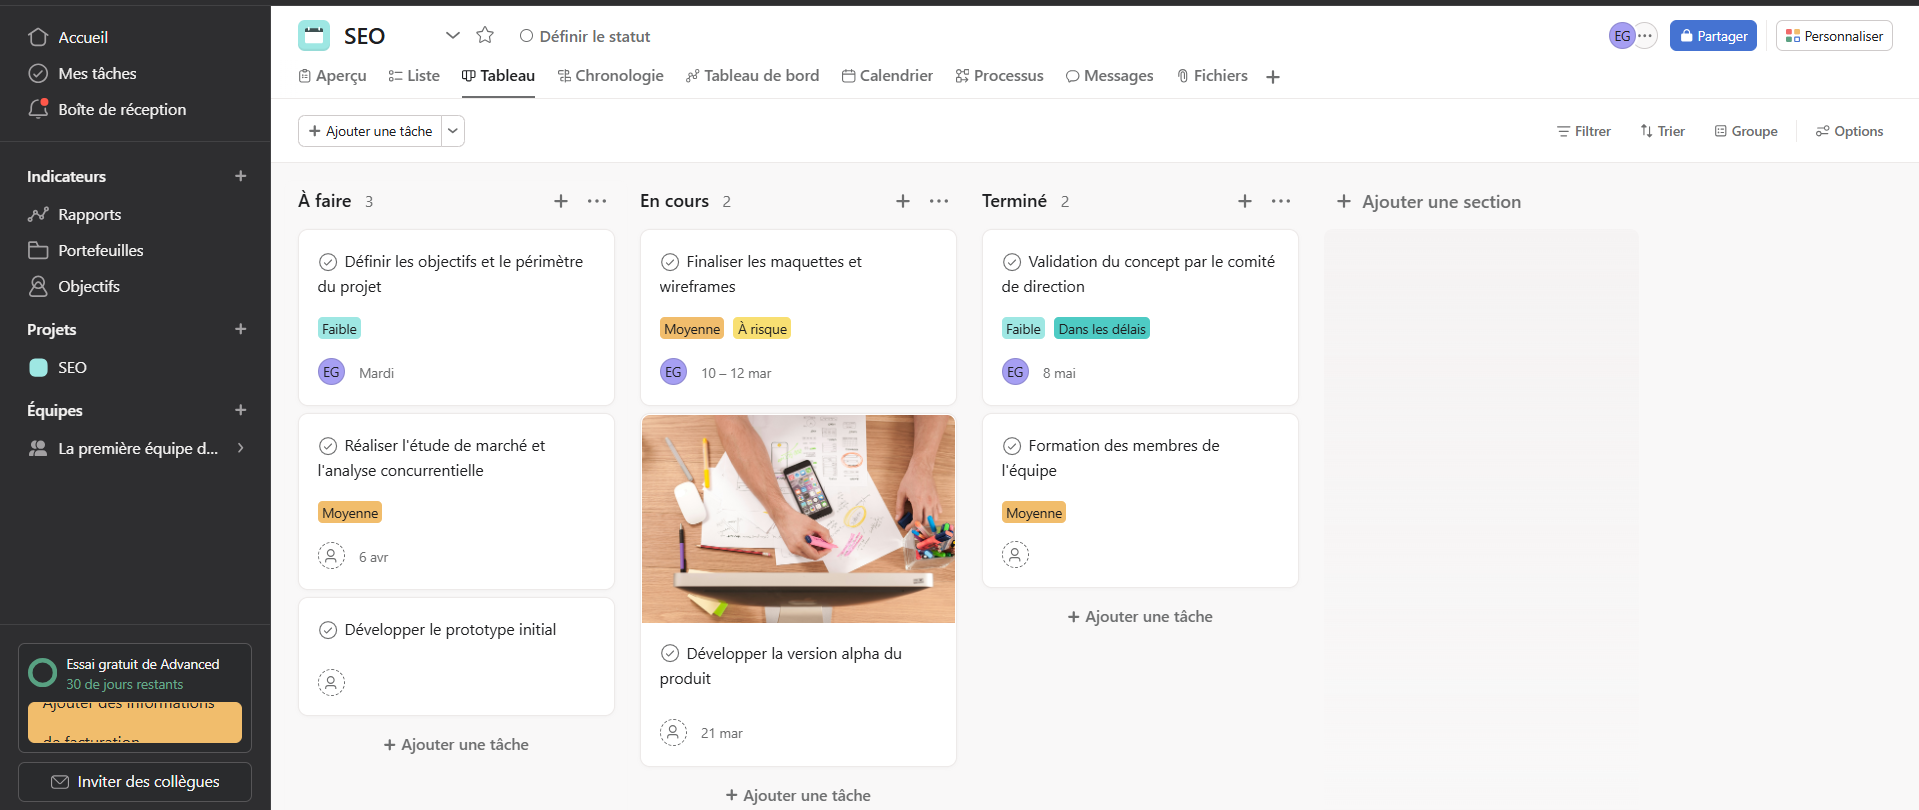Assign the Réaliser l'étude de marché task
Viewport: 1919px width, 810px height.
331,556
